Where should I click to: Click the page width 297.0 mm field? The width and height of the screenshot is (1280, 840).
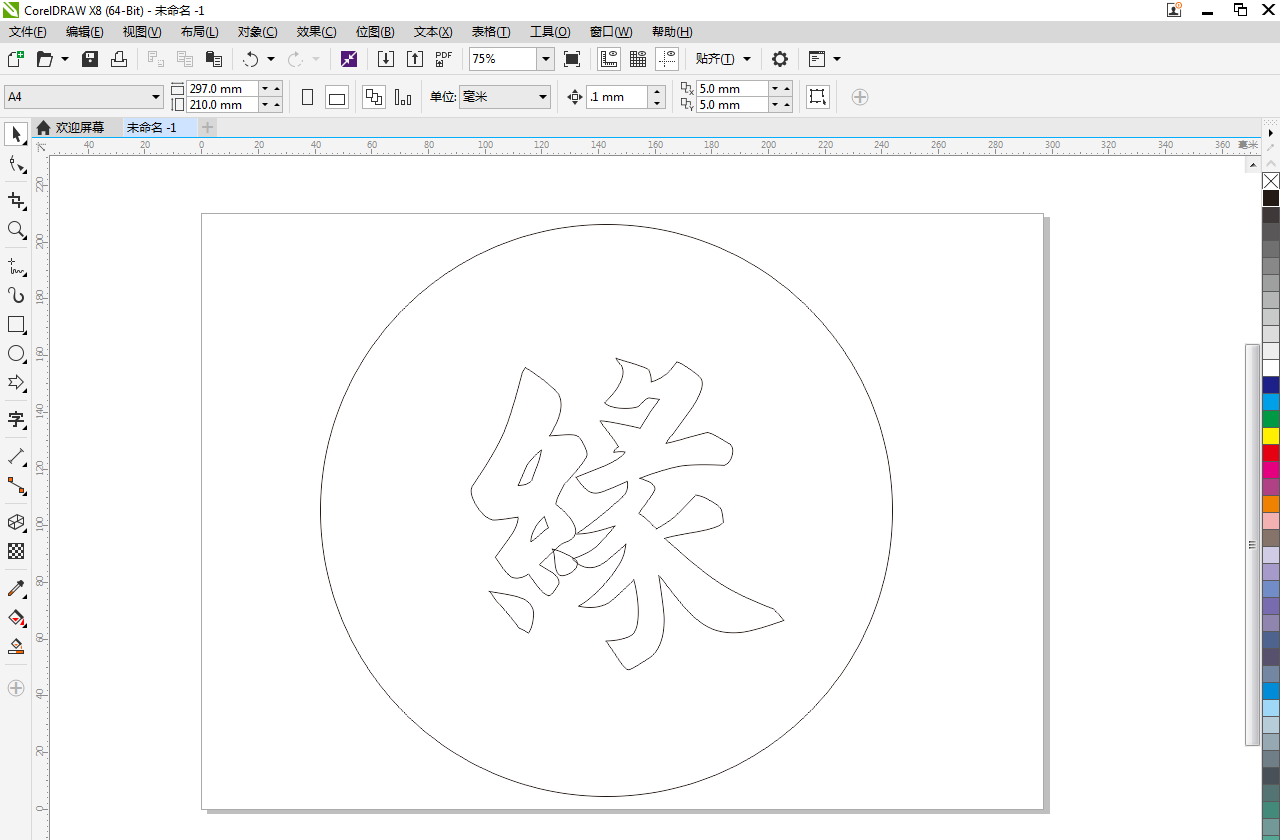tap(222, 88)
